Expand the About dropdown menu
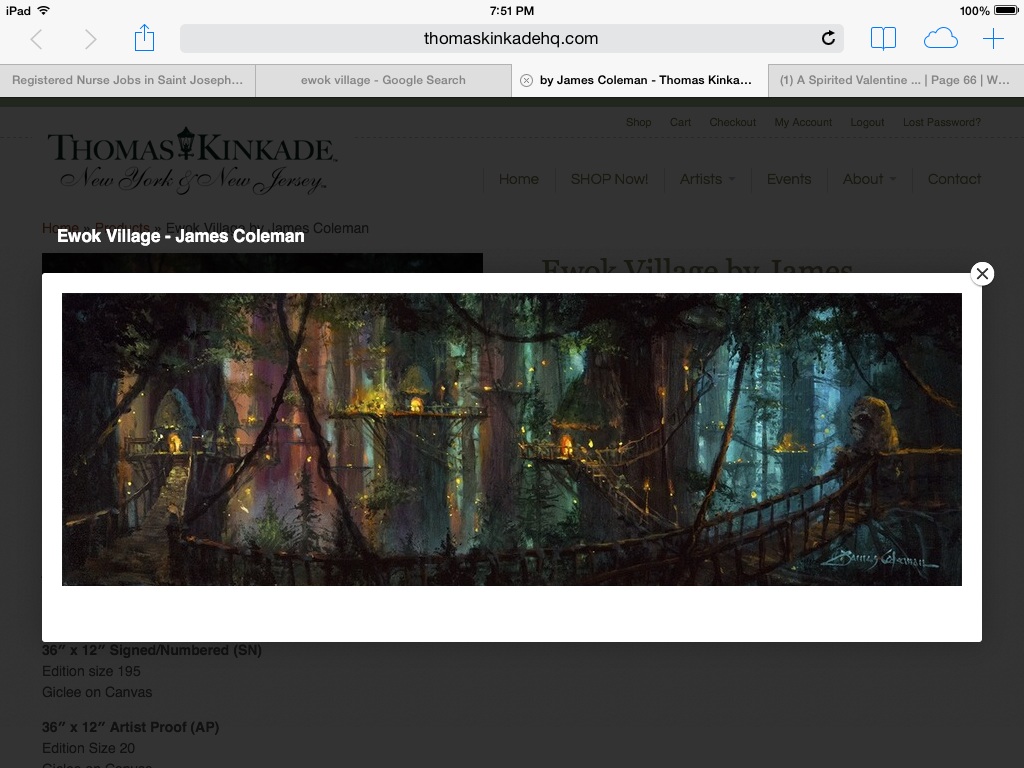Image resolution: width=1024 pixels, height=768 pixels. tap(868, 179)
